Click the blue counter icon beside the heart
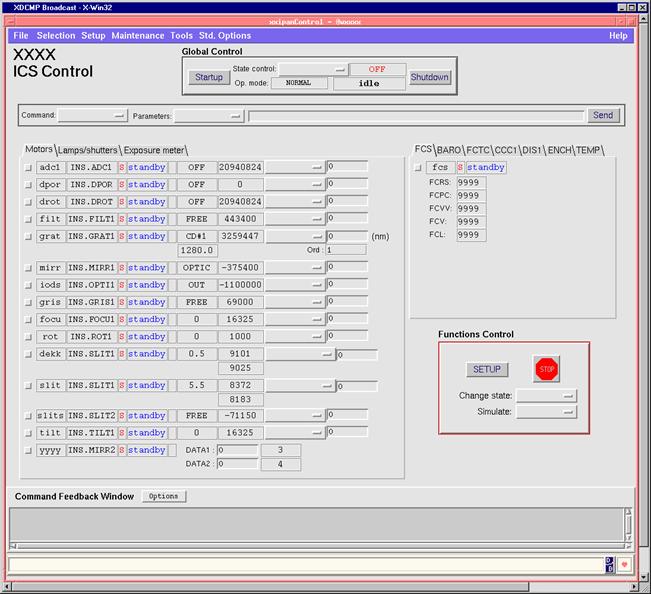This screenshot has width=651, height=594. [x=610, y=565]
